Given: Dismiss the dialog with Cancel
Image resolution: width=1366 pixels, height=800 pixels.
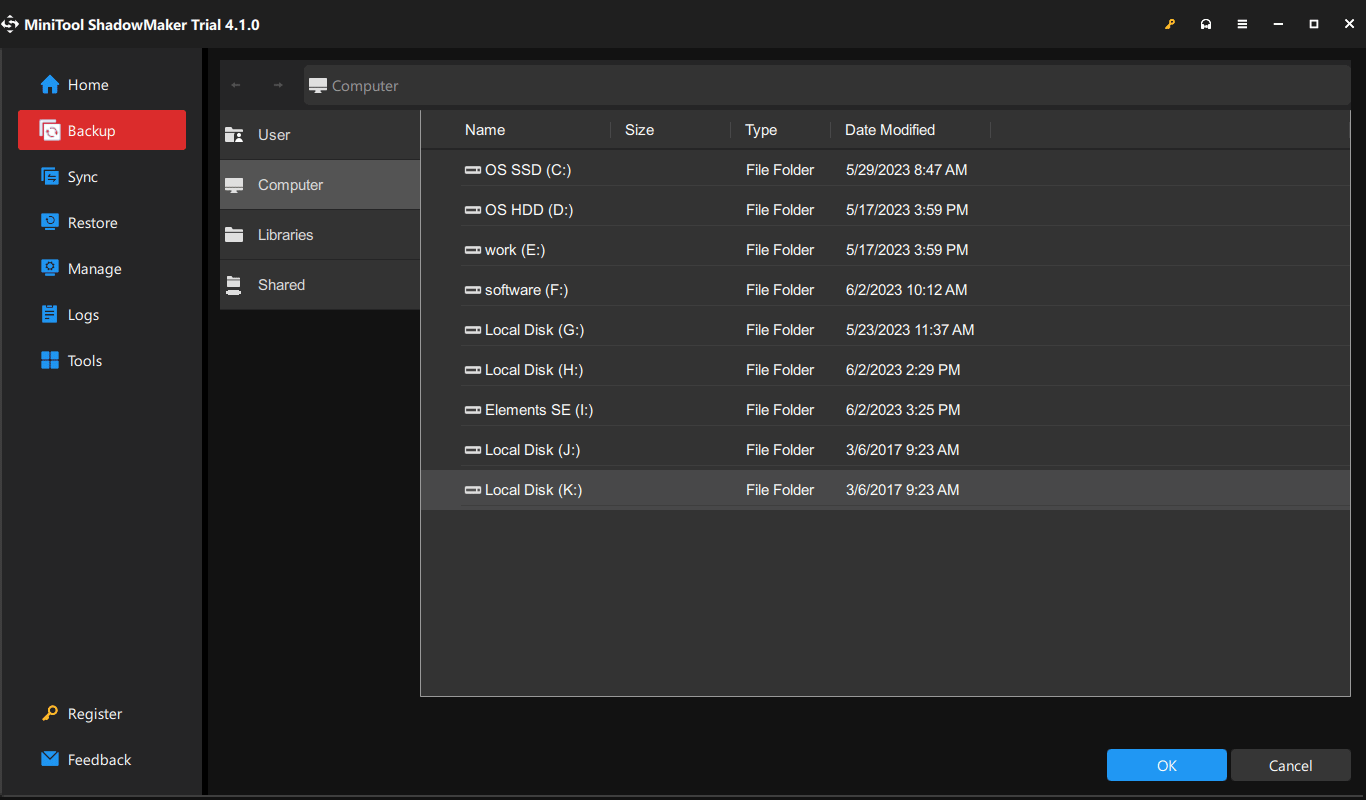Looking at the screenshot, I should 1290,765.
